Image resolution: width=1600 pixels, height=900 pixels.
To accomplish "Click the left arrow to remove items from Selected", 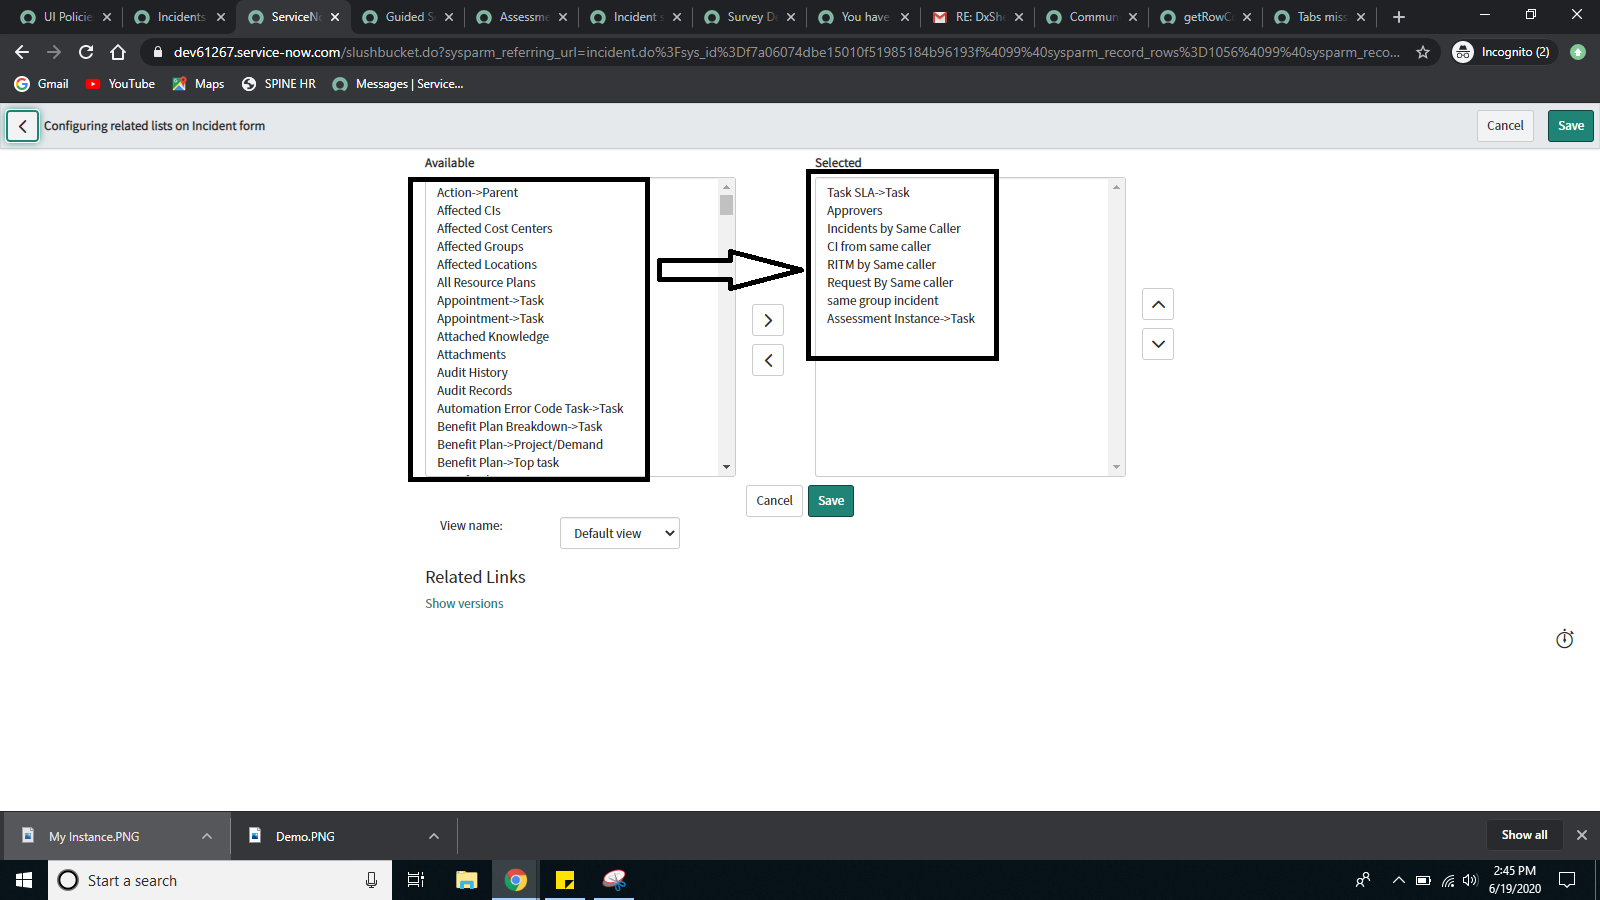I will pyautogui.click(x=767, y=360).
